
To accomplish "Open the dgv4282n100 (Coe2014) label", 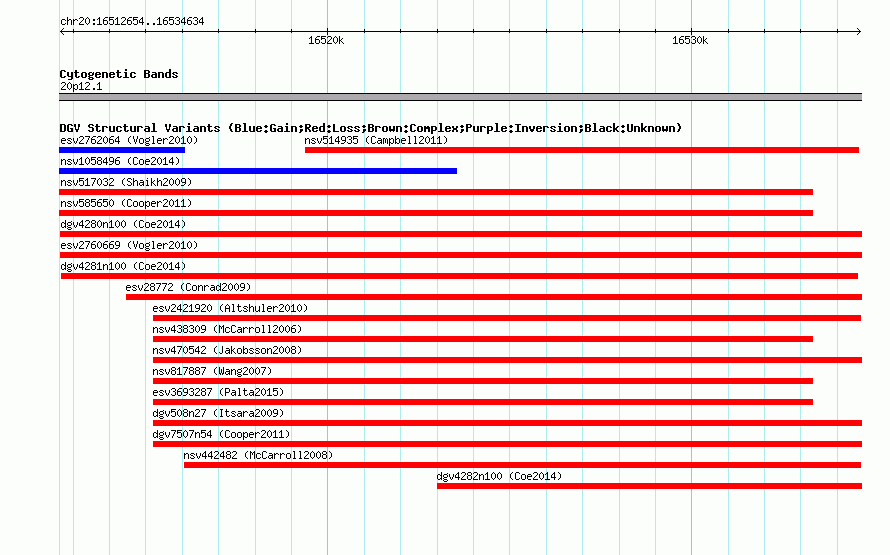I will 499,476.
